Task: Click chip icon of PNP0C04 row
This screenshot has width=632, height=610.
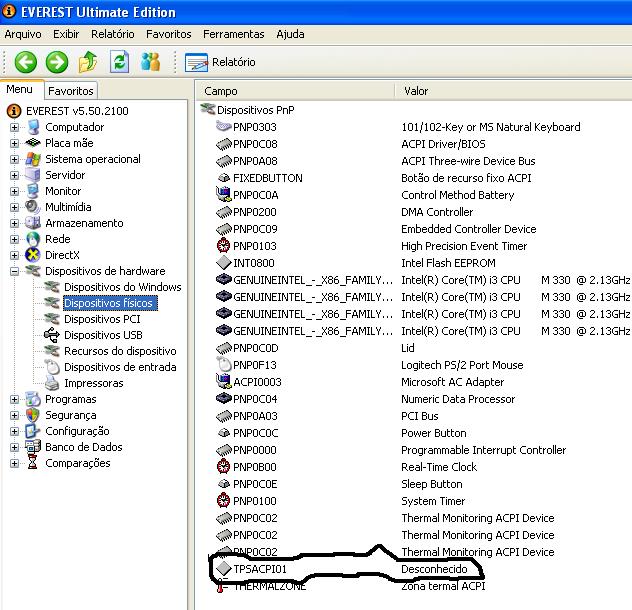Action: [x=224, y=399]
